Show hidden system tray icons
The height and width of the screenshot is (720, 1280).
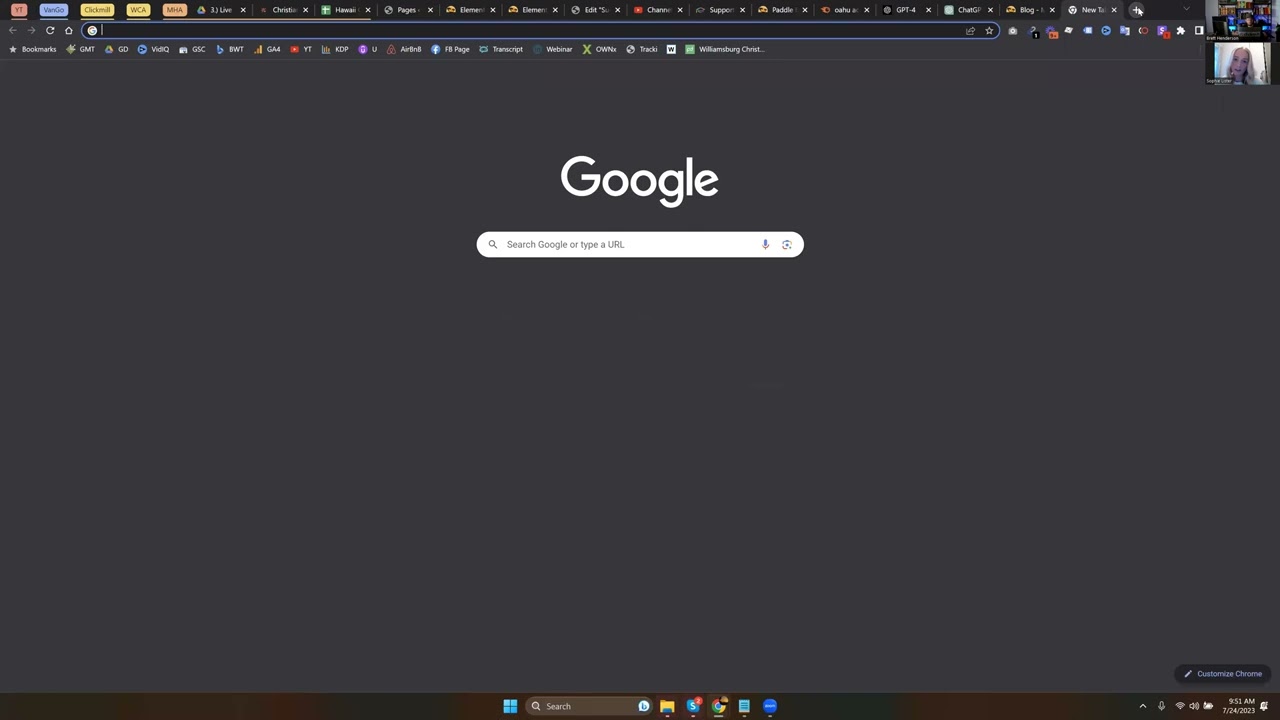1143,706
